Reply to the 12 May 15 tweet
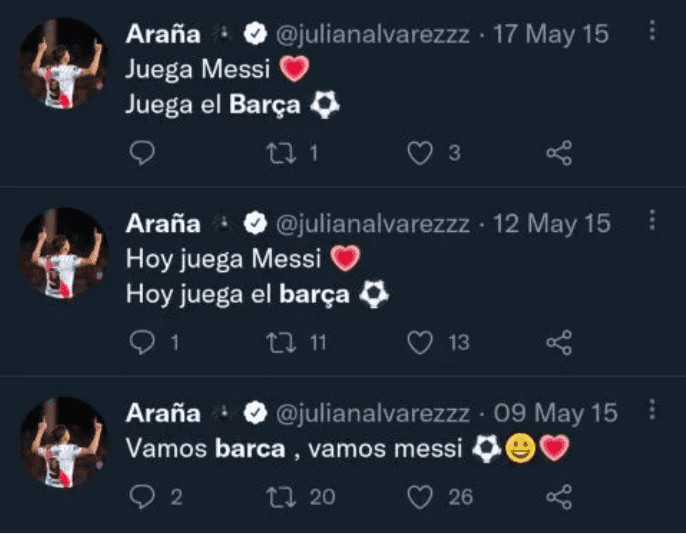Image resolution: width=686 pixels, height=534 pixels. 144,343
